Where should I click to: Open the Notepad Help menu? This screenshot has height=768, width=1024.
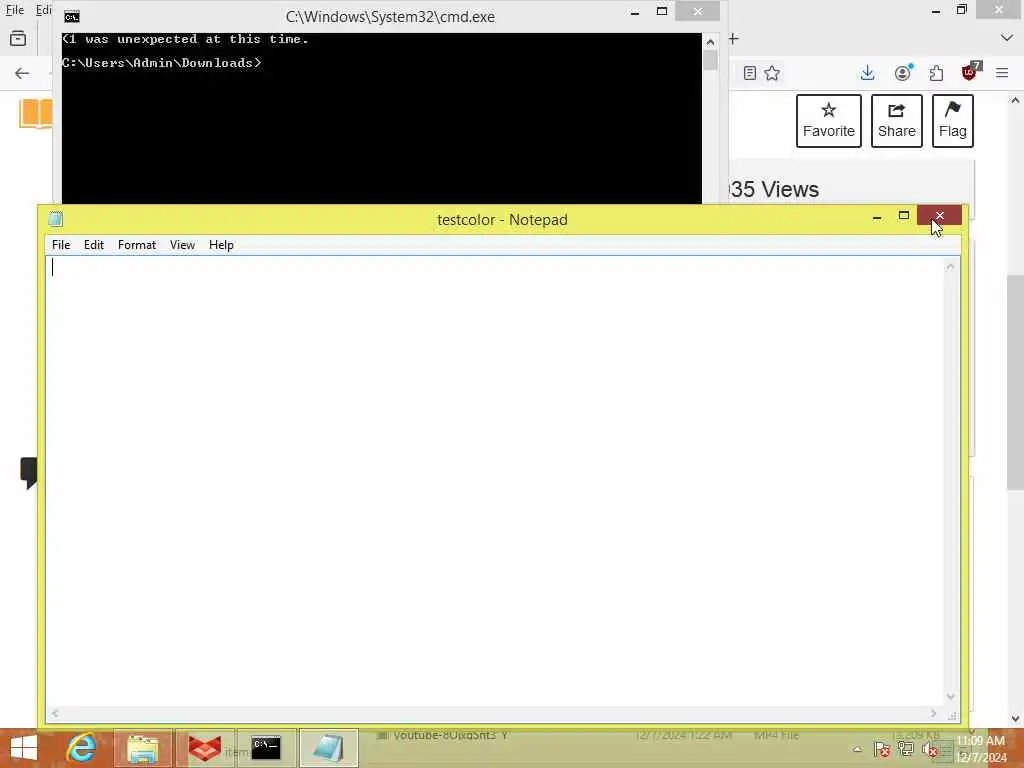click(x=221, y=245)
